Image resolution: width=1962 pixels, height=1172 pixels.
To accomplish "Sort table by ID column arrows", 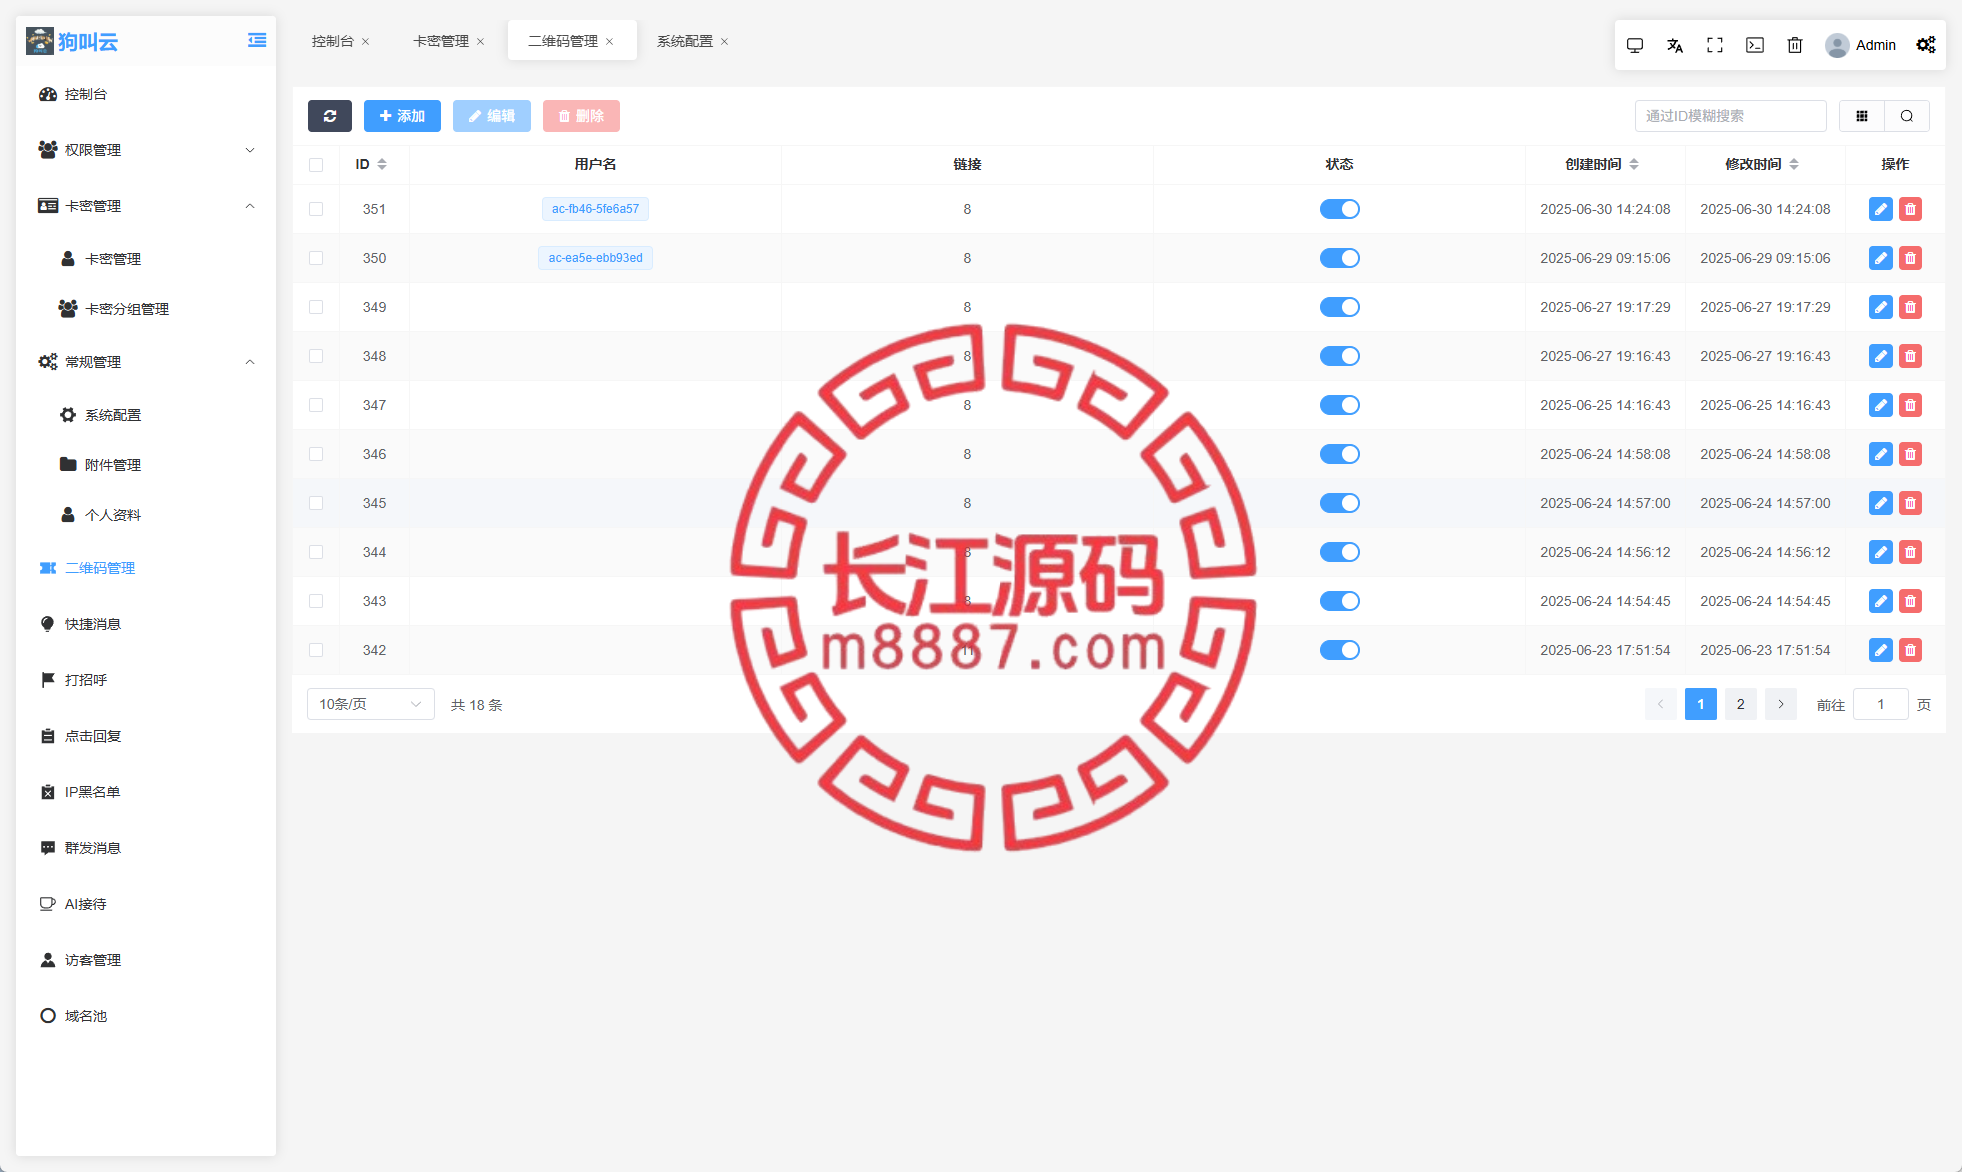I will [382, 164].
